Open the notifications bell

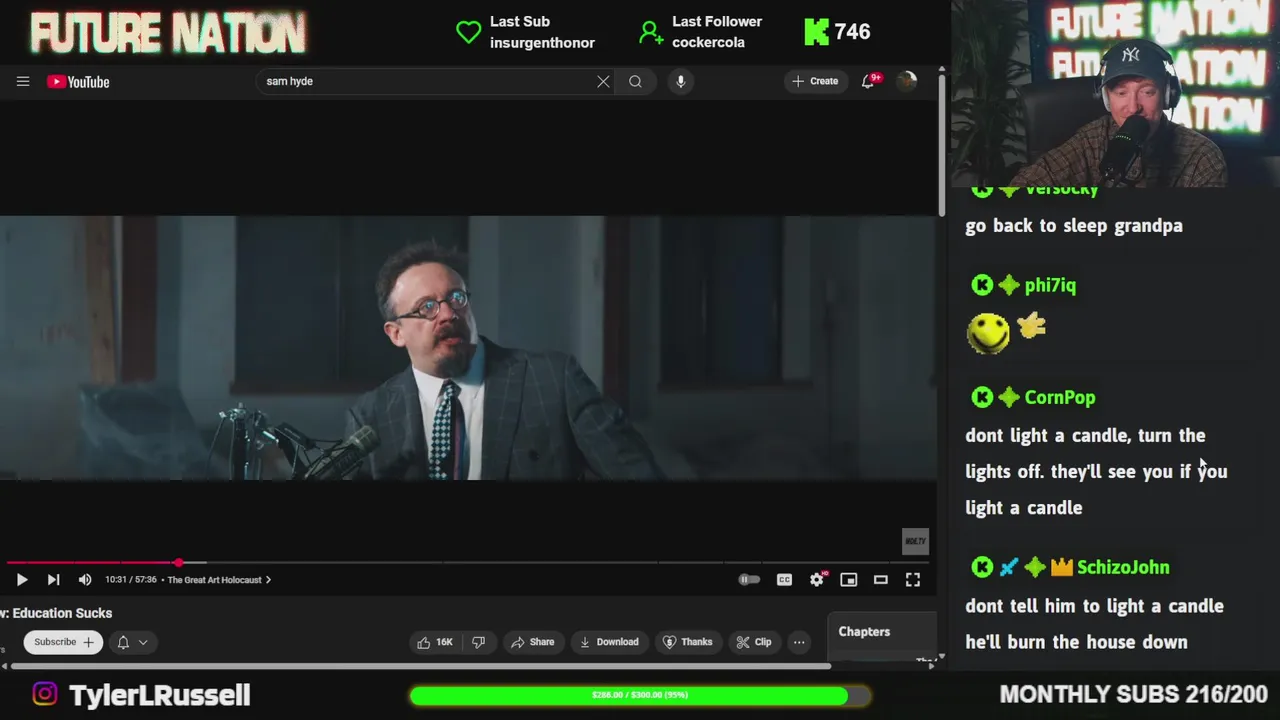868,81
